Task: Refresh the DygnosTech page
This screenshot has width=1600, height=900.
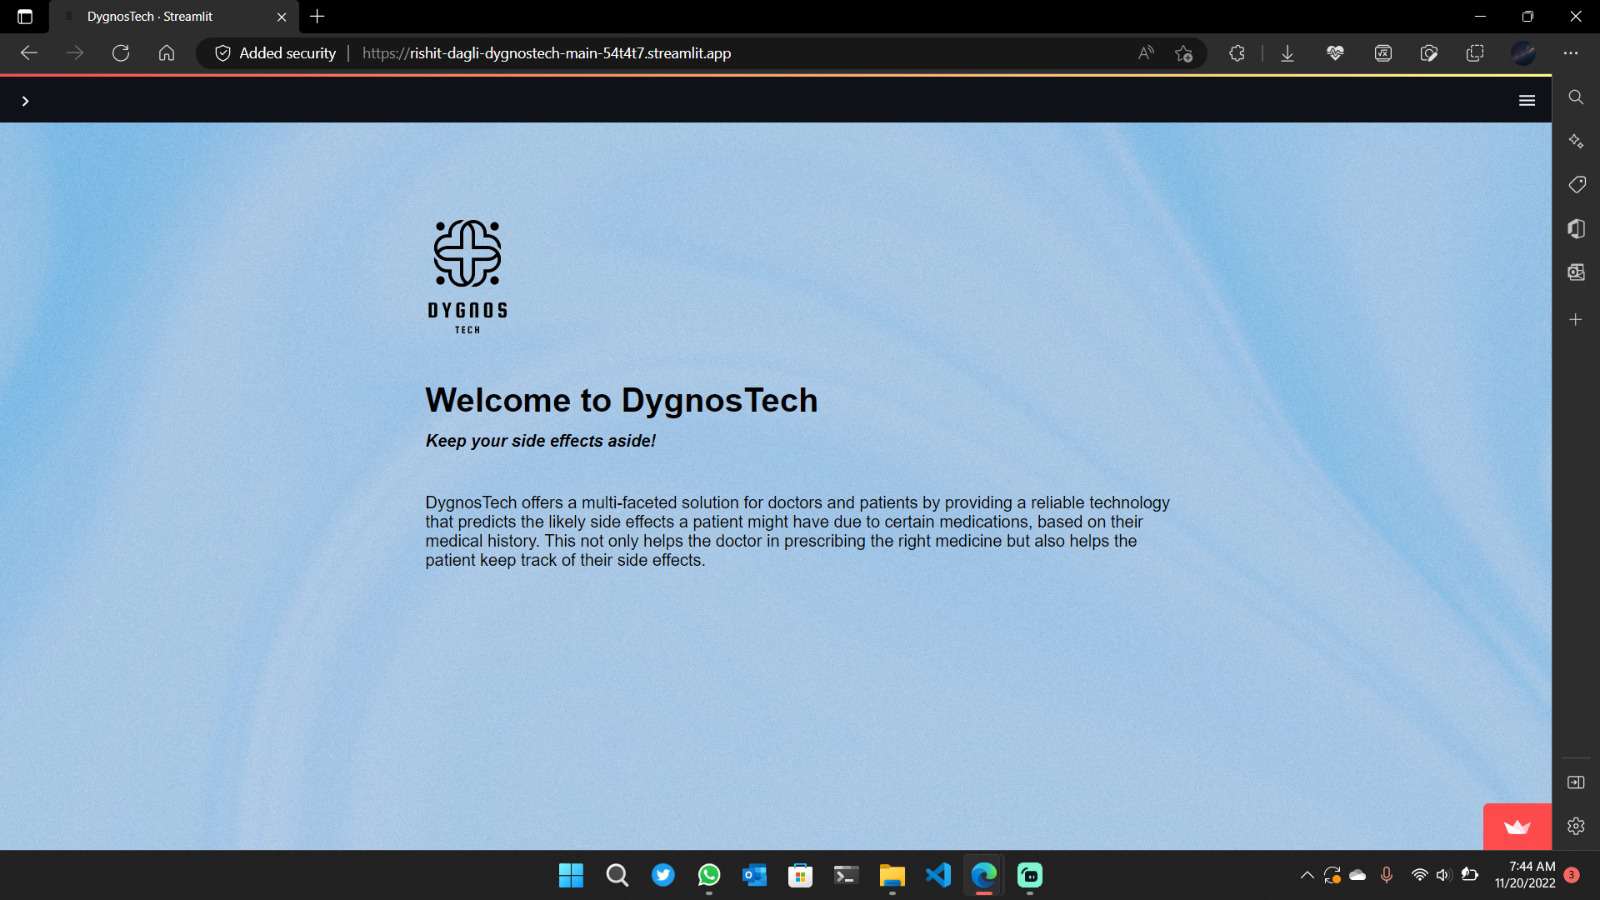Action: tap(121, 53)
